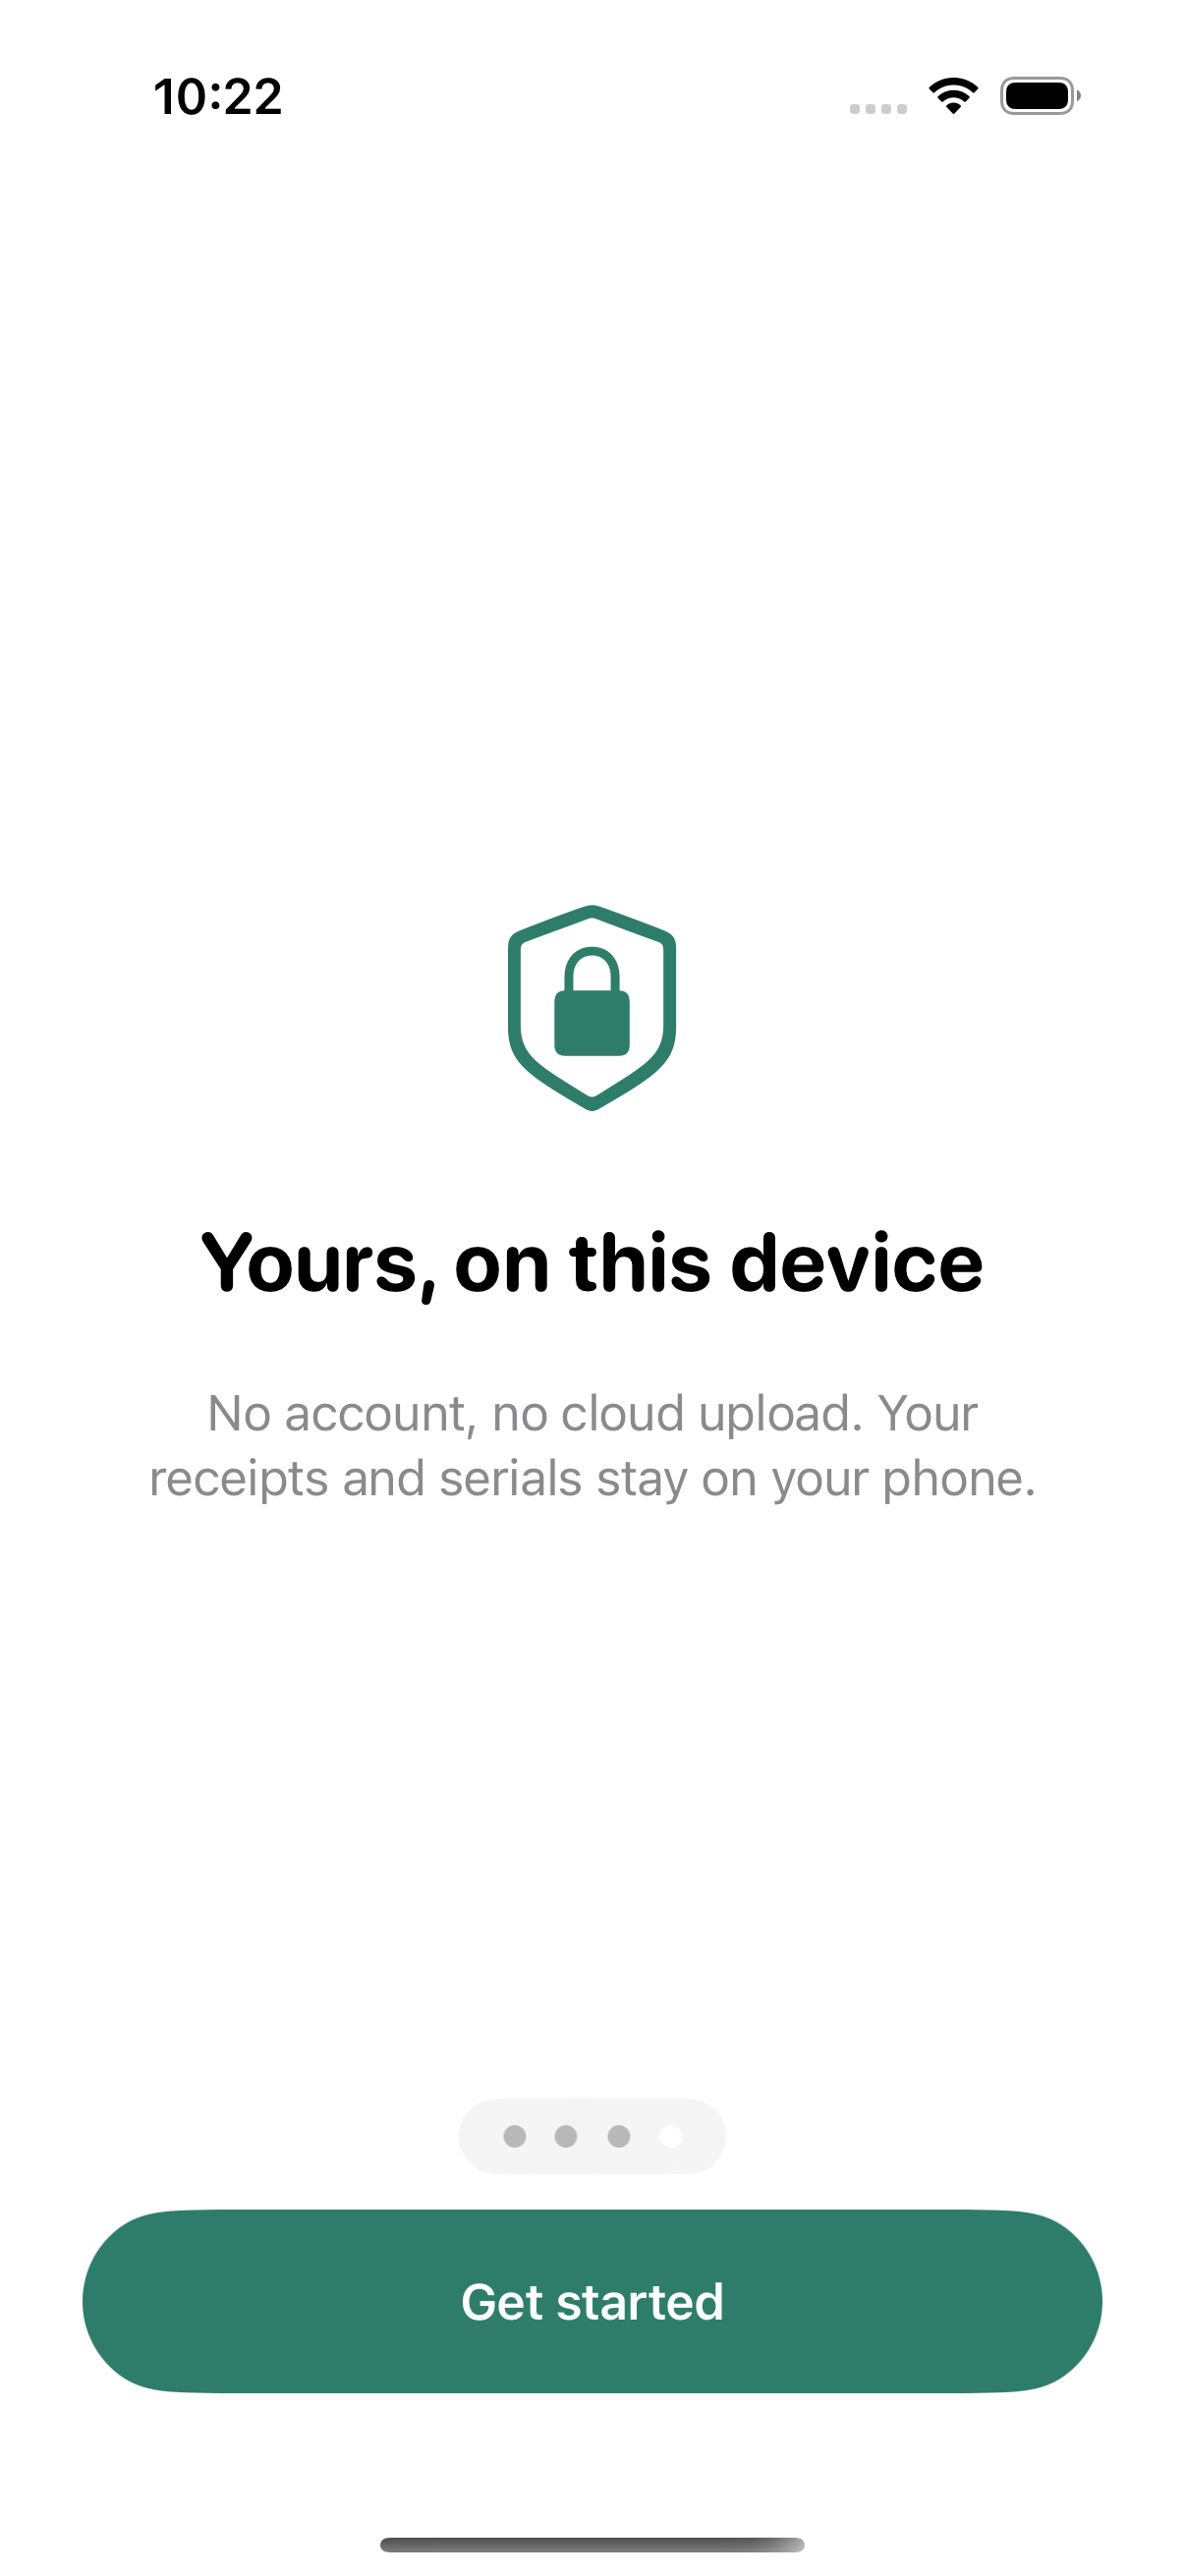Tap the page indicator pill background
1185x2576 pixels.
pos(592,2136)
